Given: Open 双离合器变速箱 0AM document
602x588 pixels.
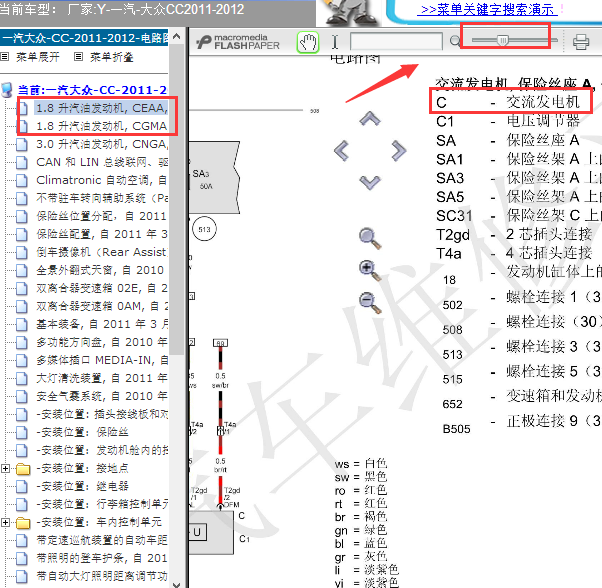Looking at the screenshot, I should click(x=102, y=306).
